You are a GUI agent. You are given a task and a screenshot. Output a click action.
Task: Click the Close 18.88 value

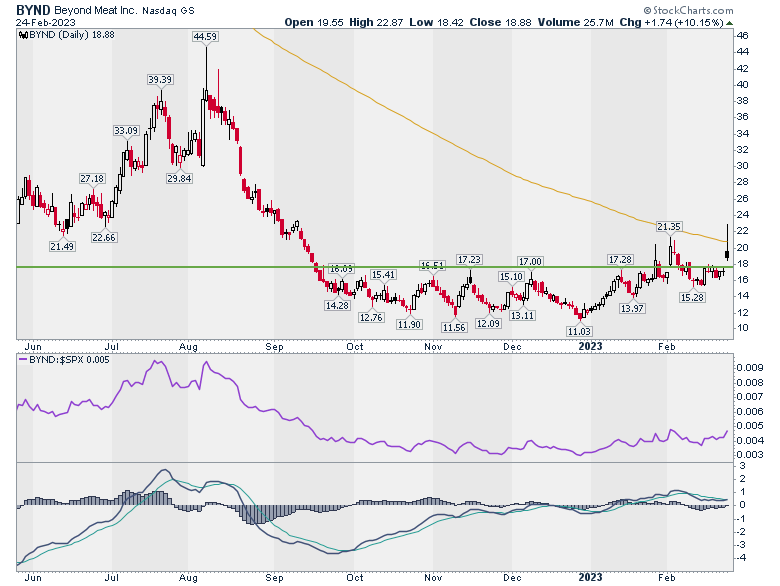500,22
